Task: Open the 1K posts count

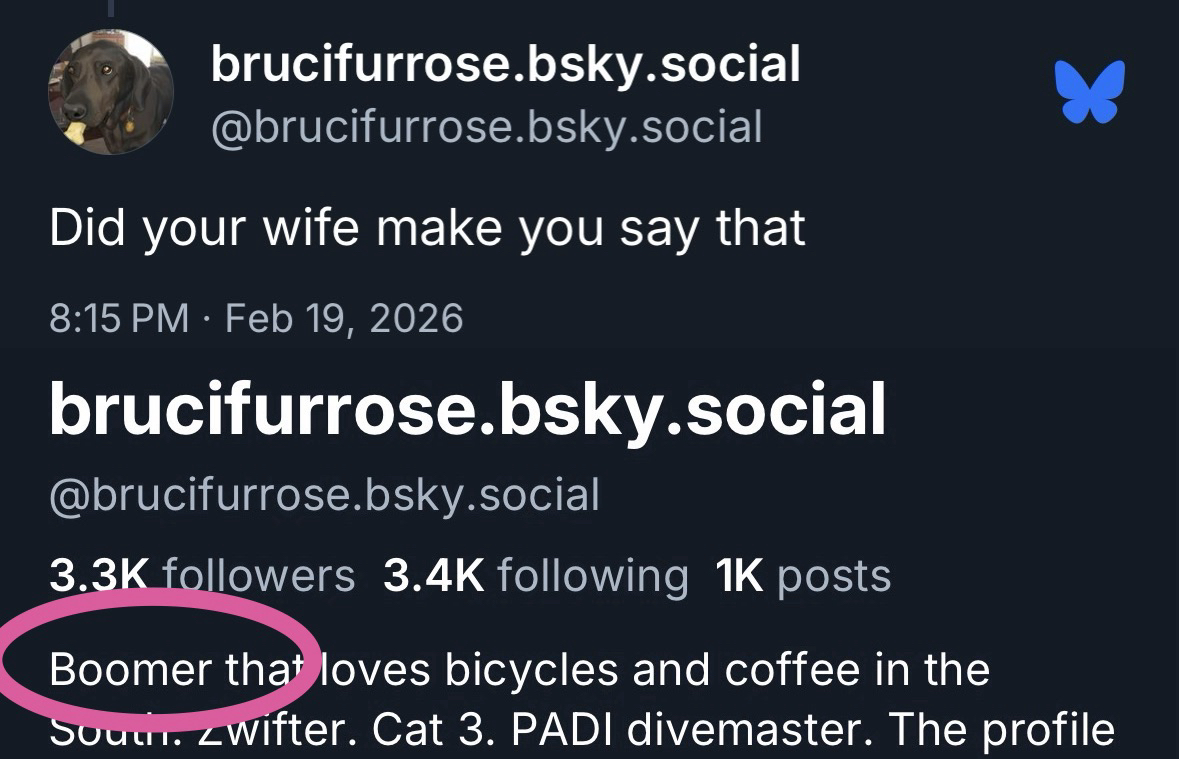Action: pos(803,576)
